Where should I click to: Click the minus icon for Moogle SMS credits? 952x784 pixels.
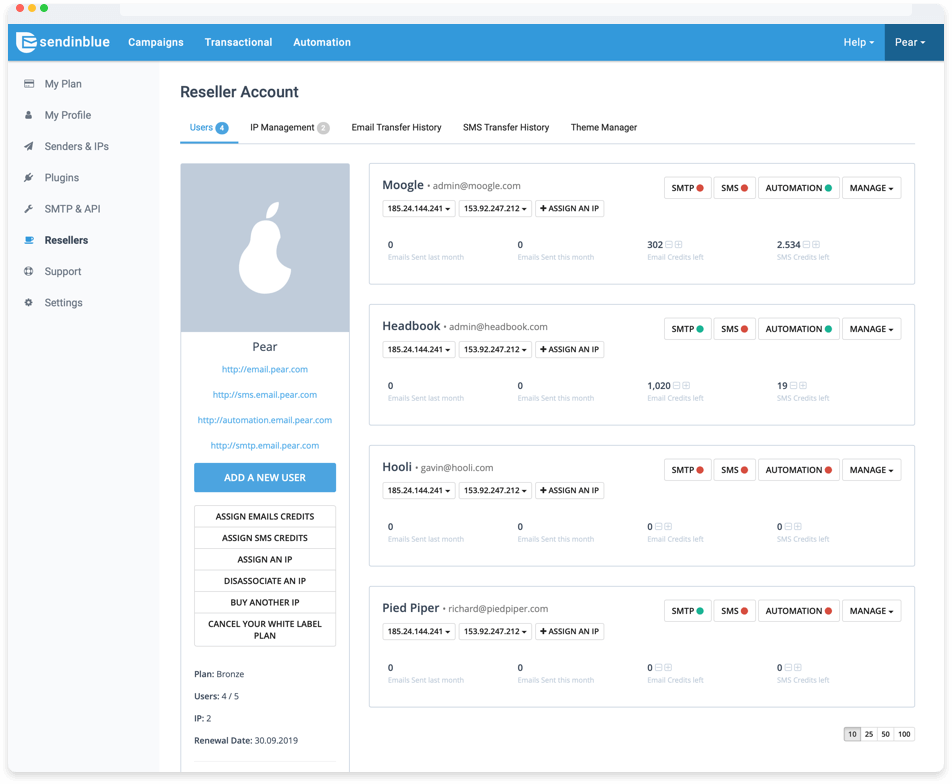(807, 245)
